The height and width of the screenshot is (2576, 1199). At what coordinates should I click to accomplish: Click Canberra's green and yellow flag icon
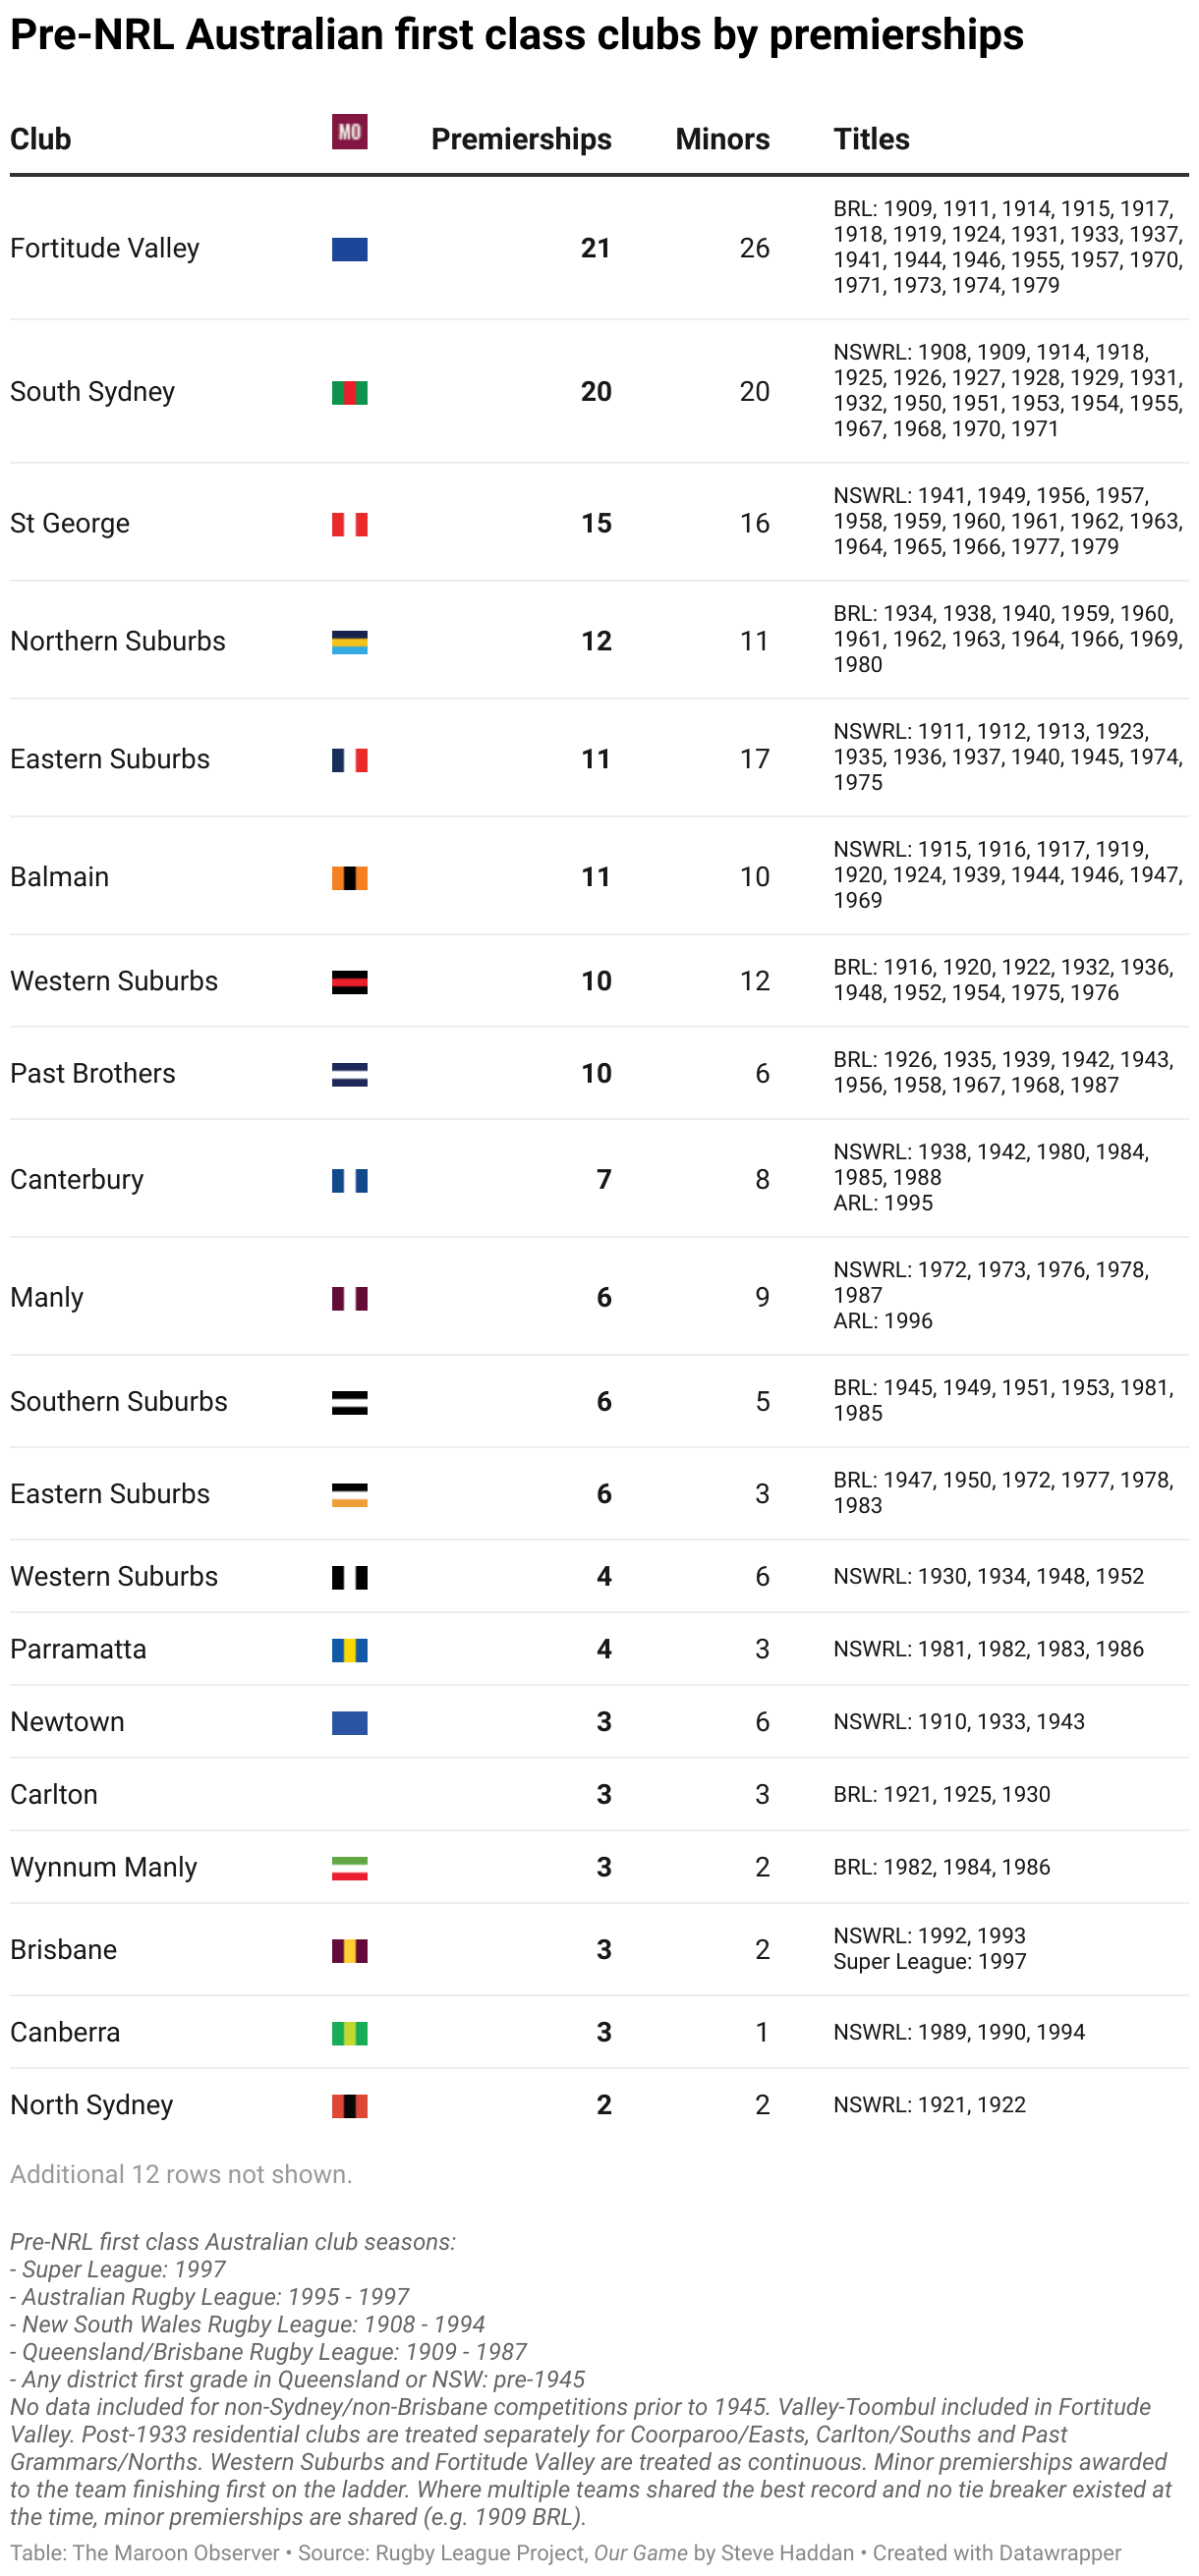tap(349, 2034)
